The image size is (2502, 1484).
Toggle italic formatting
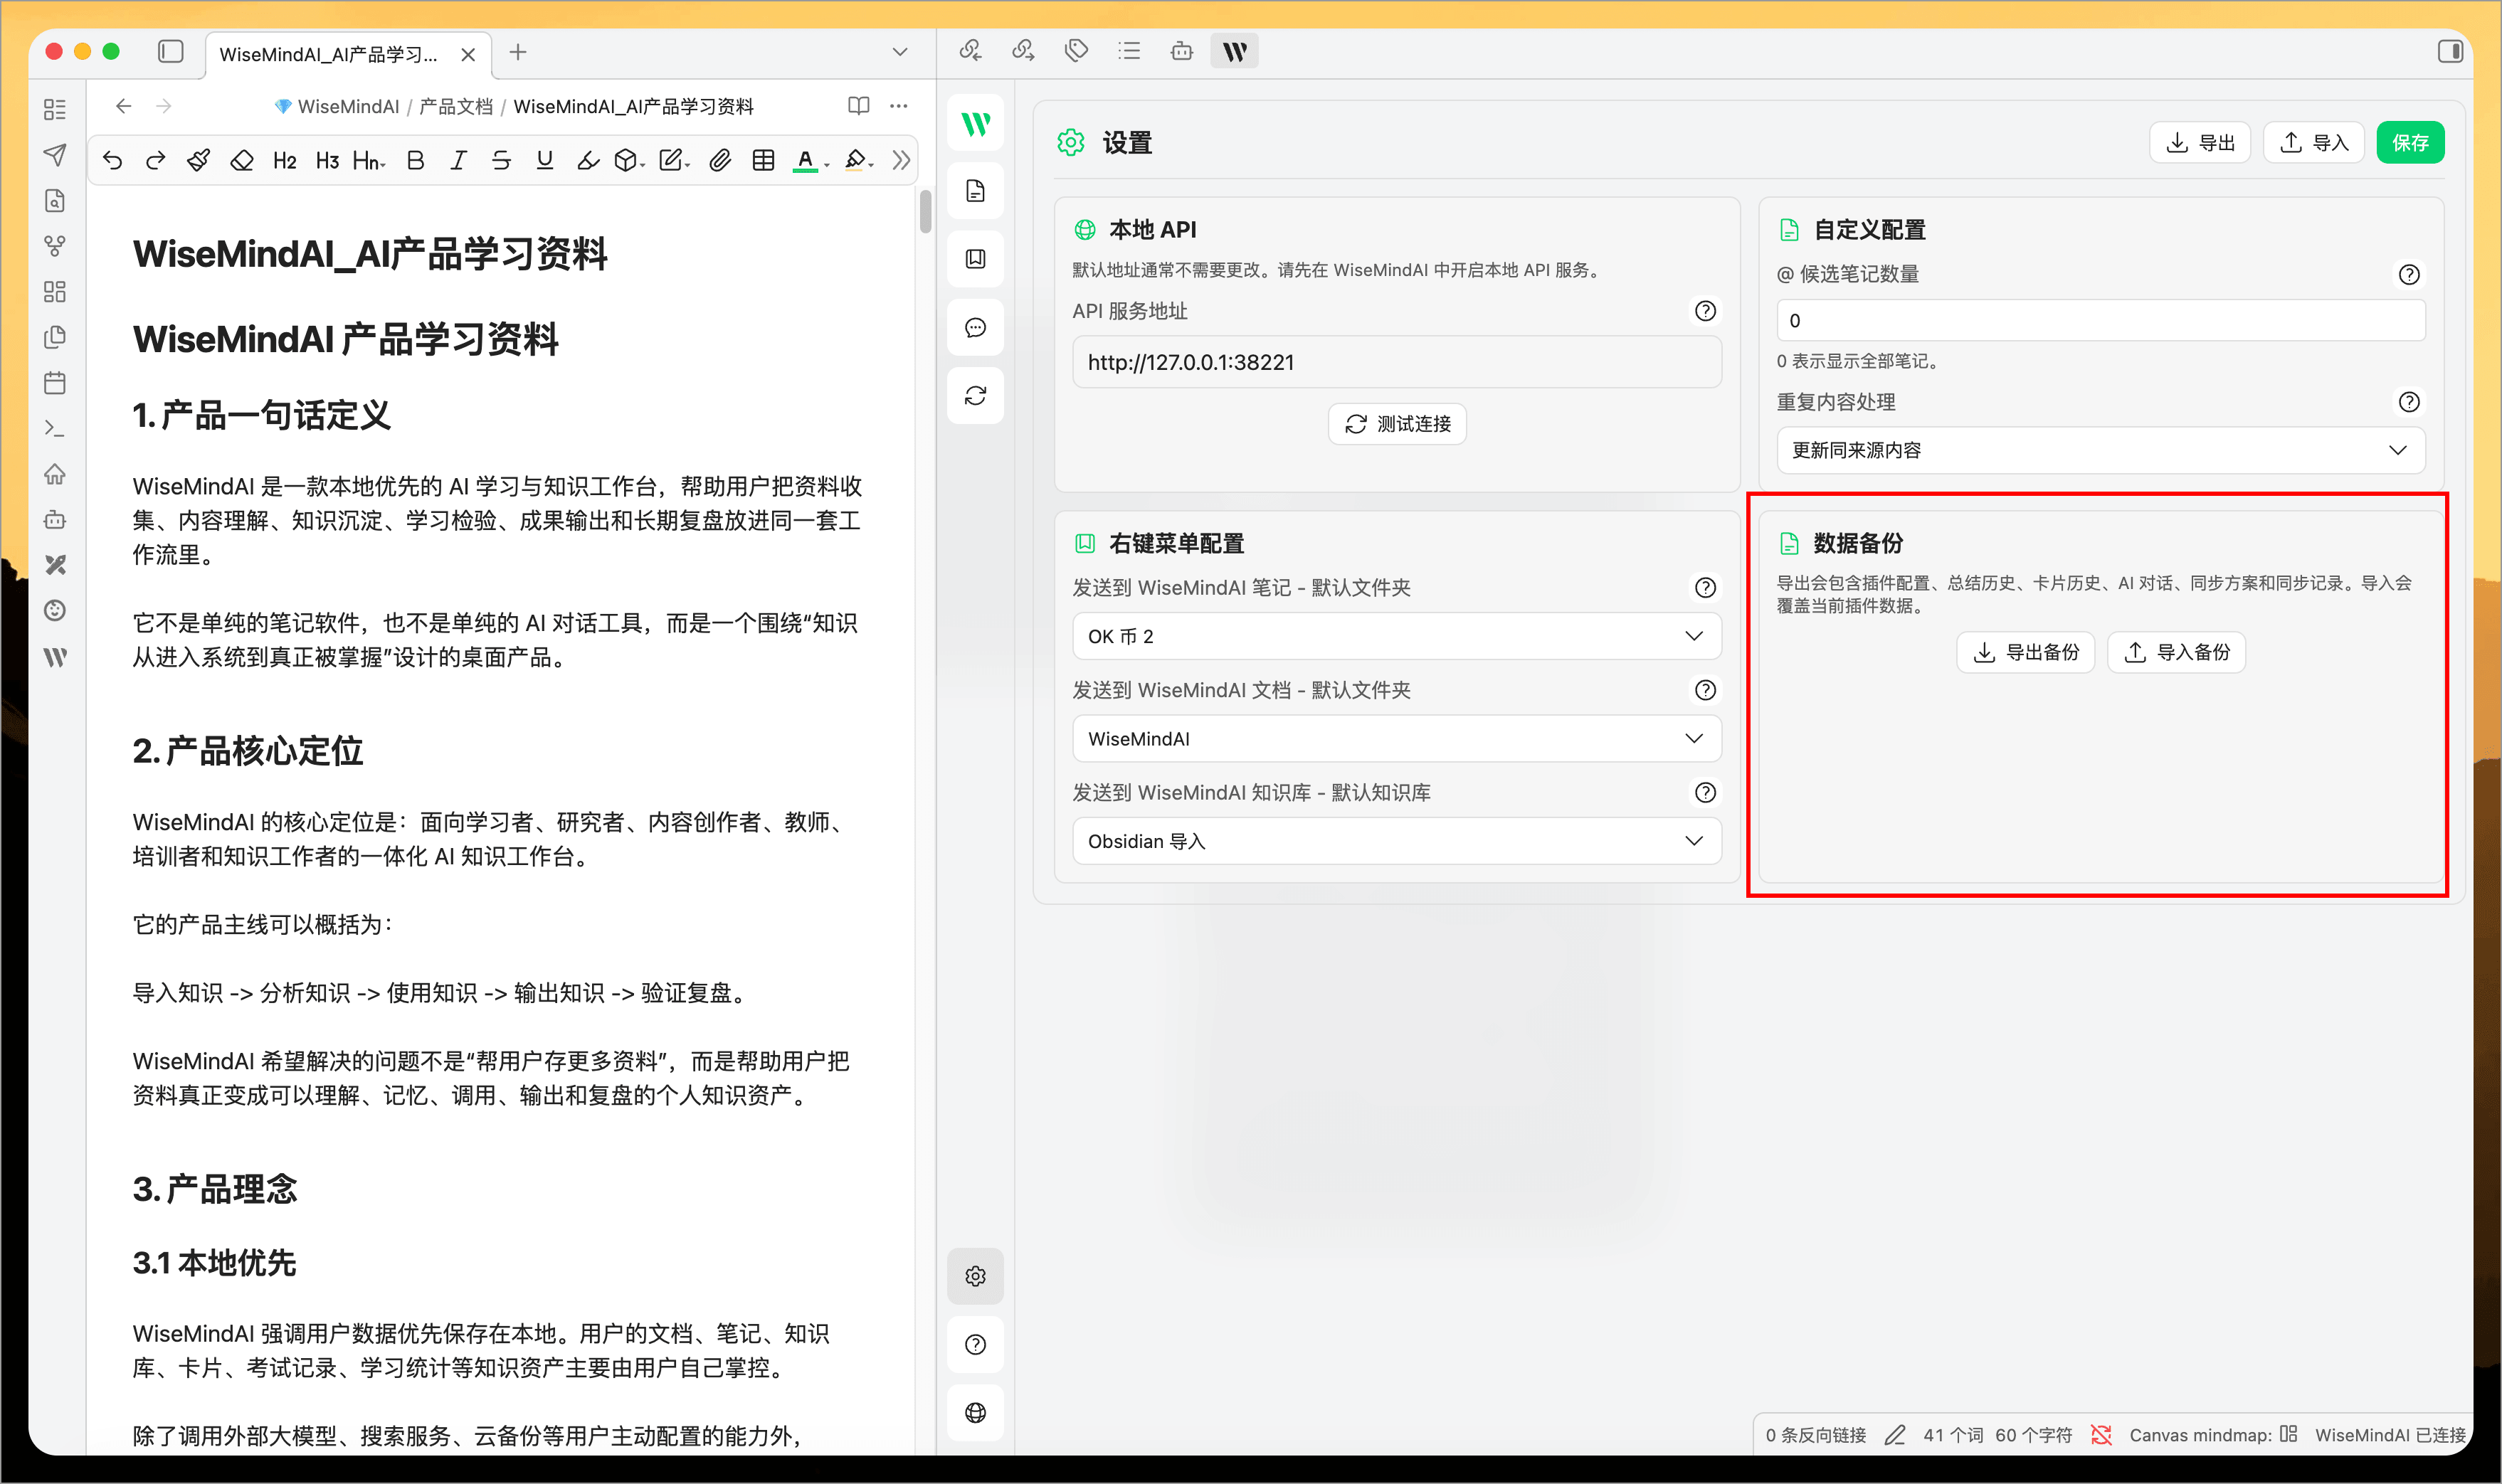point(458,160)
